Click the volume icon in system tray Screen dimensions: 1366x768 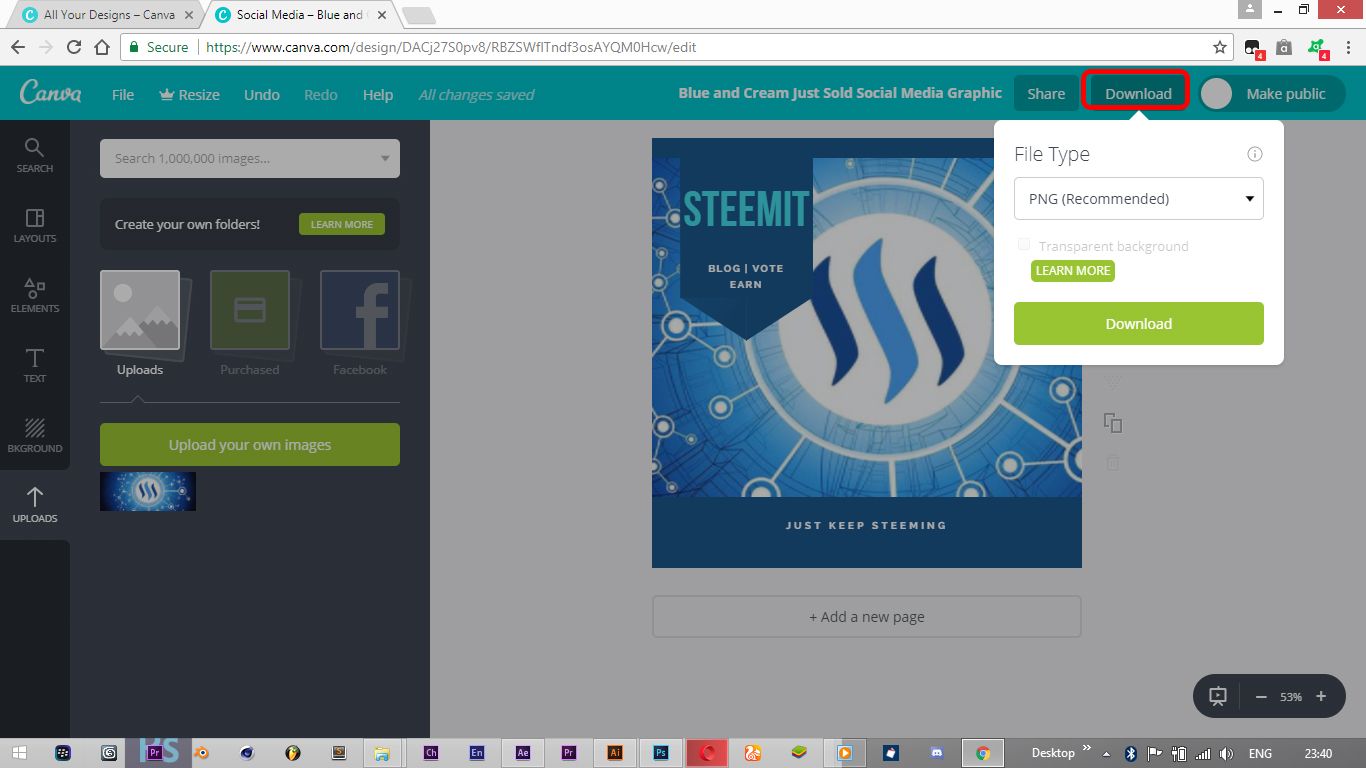[1228, 753]
